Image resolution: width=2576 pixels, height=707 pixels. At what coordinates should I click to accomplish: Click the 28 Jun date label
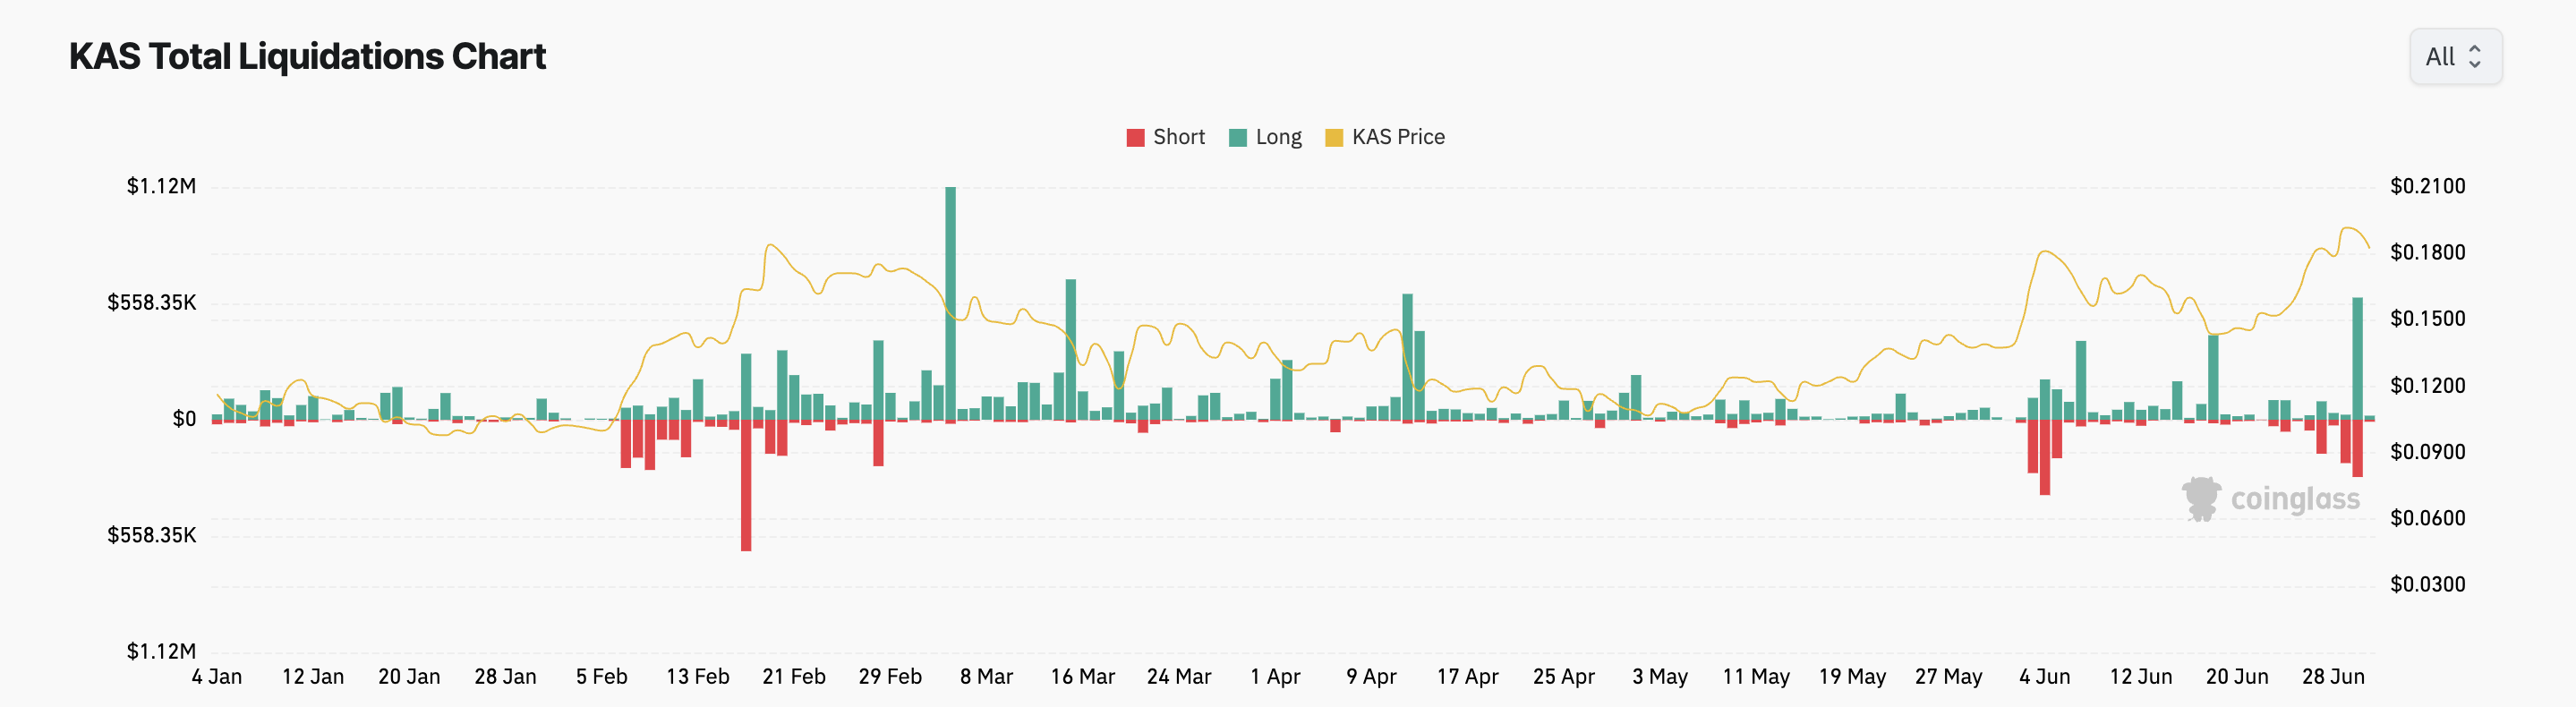(2332, 677)
